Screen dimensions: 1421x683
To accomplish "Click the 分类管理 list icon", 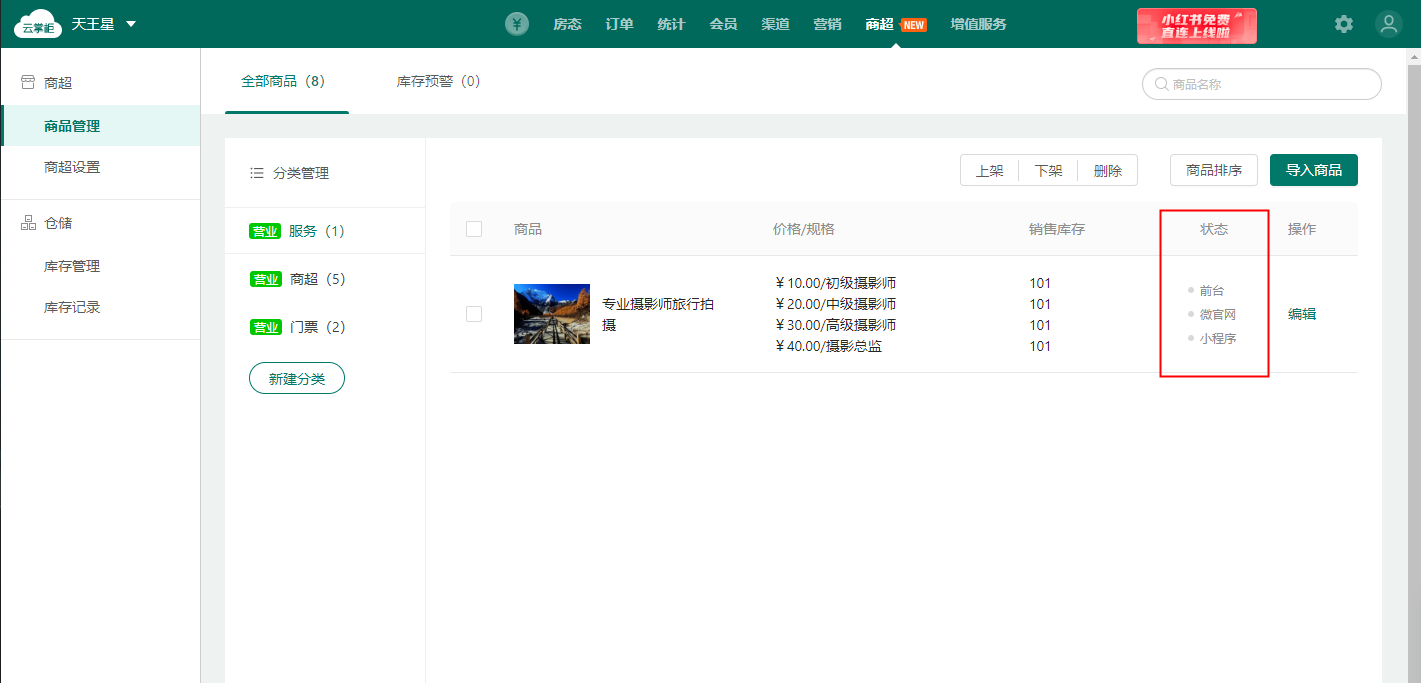I will click(x=257, y=173).
